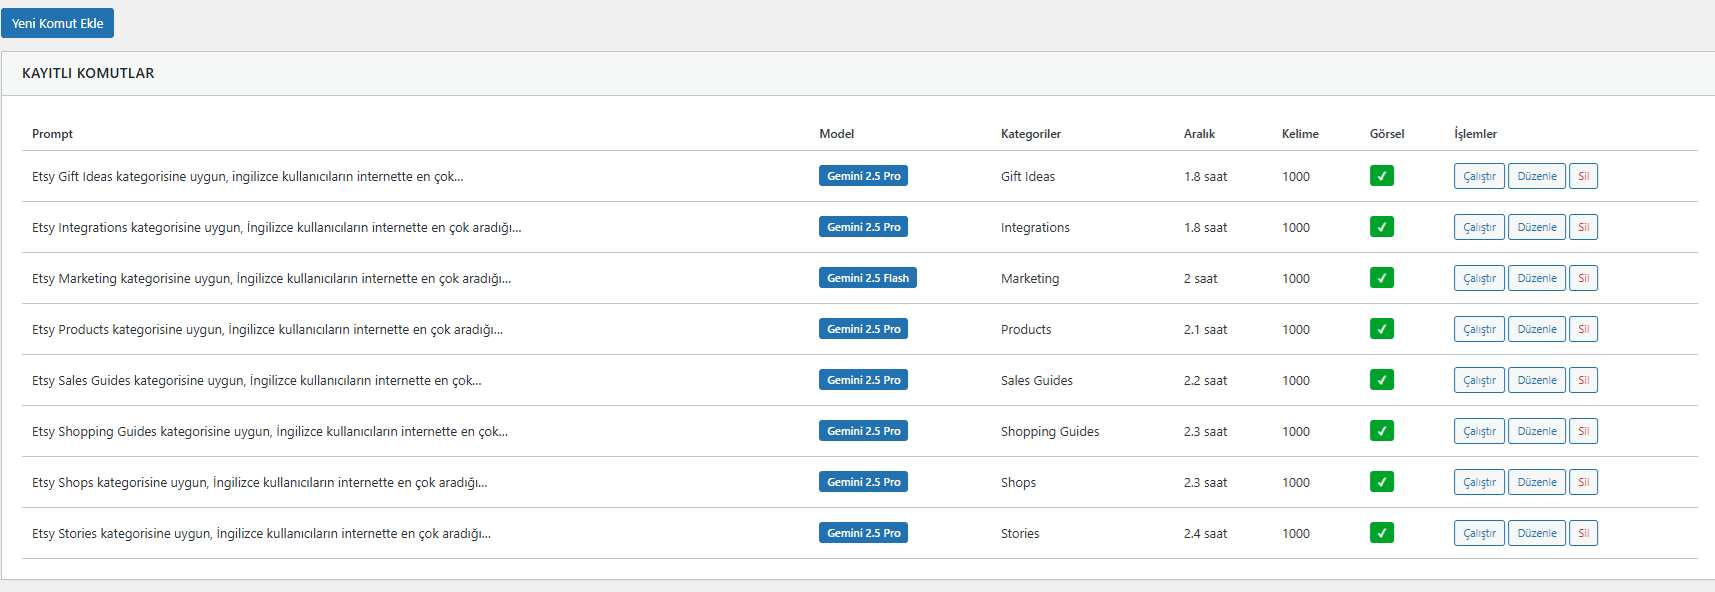
Task: Select the Etsy Stories prompt text
Action: pyautogui.click(x=261, y=534)
